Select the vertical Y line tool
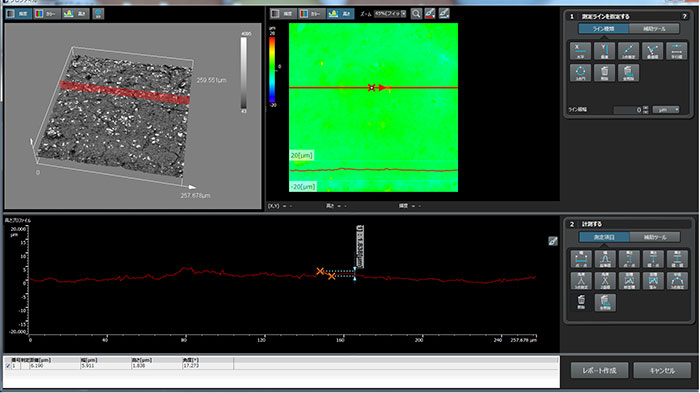This screenshot has height=393, width=700. (604, 51)
